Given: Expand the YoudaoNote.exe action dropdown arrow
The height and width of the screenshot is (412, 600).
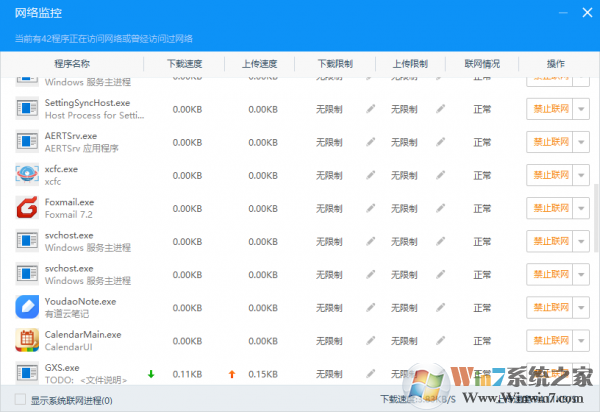Looking at the screenshot, I should tap(582, 307).
